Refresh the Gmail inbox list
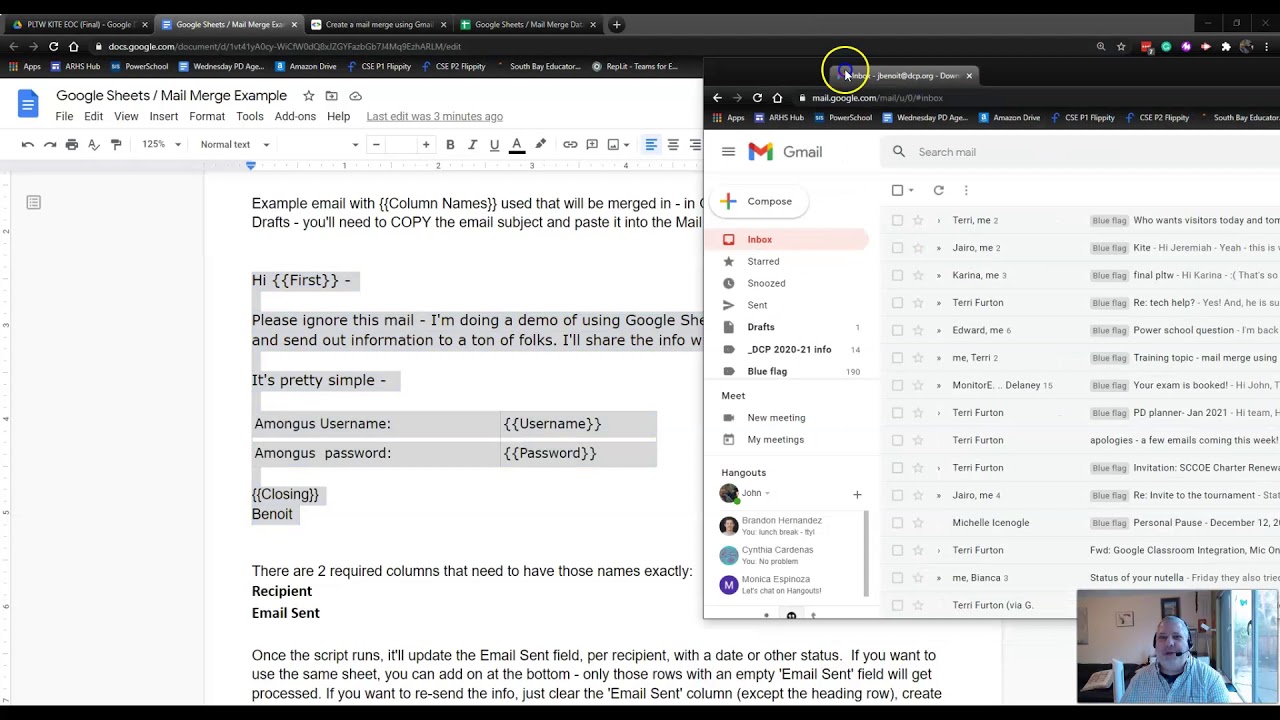Screen dimensions: 1280x720 938,190
